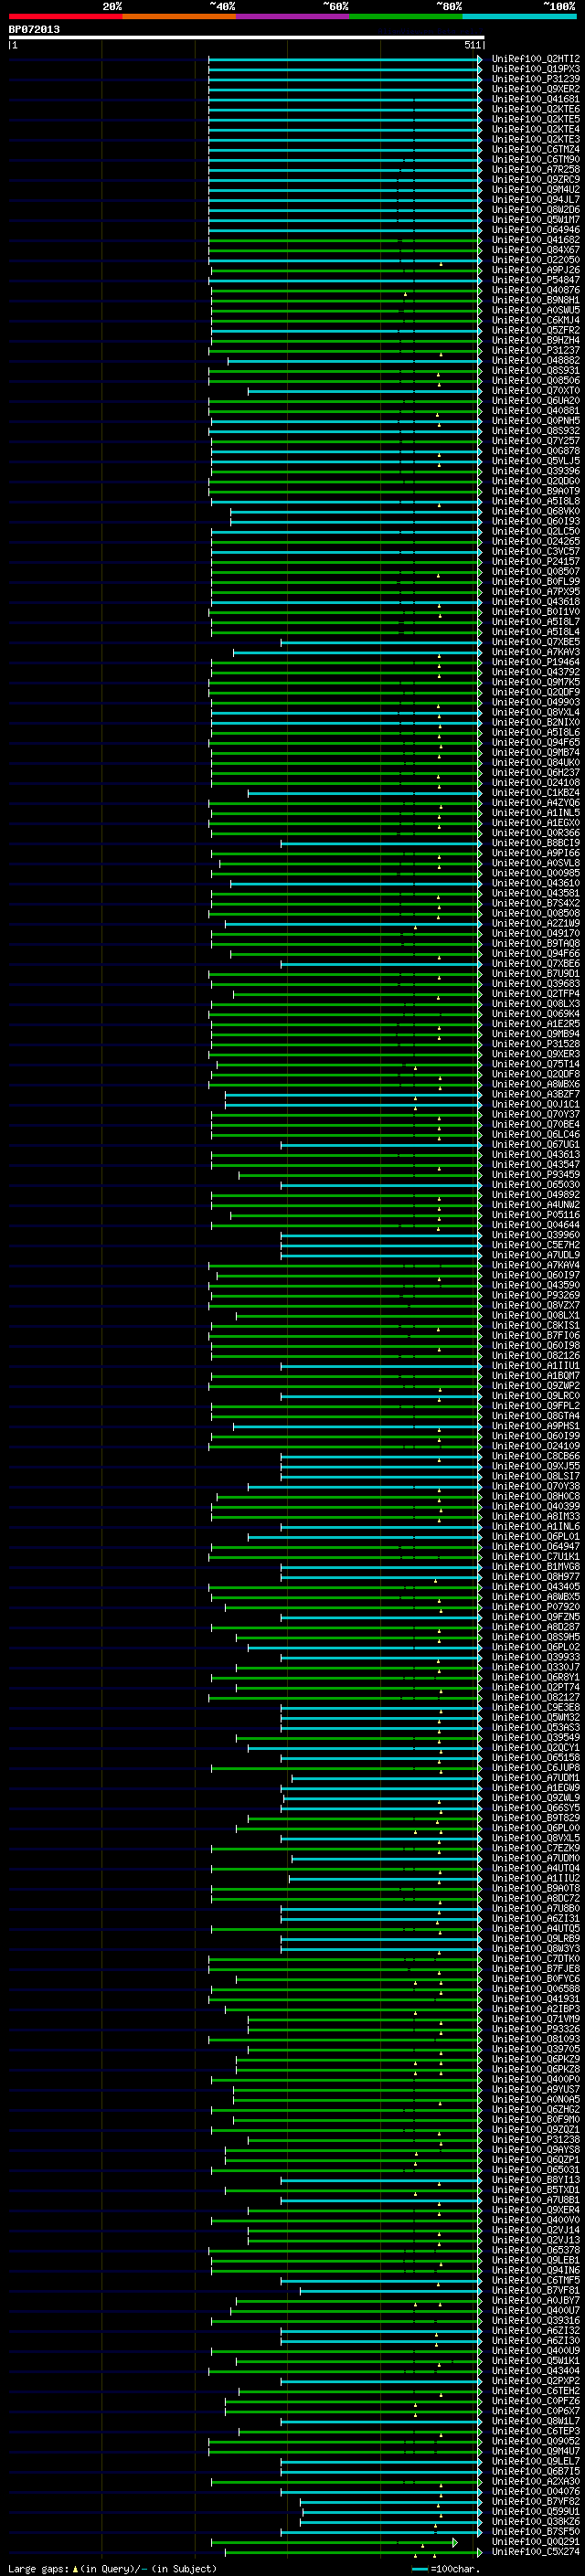This screenshot has width=585, height=2576.
Task: Select hit label UniRef100_Q7Y257
Action: (535, 441)
